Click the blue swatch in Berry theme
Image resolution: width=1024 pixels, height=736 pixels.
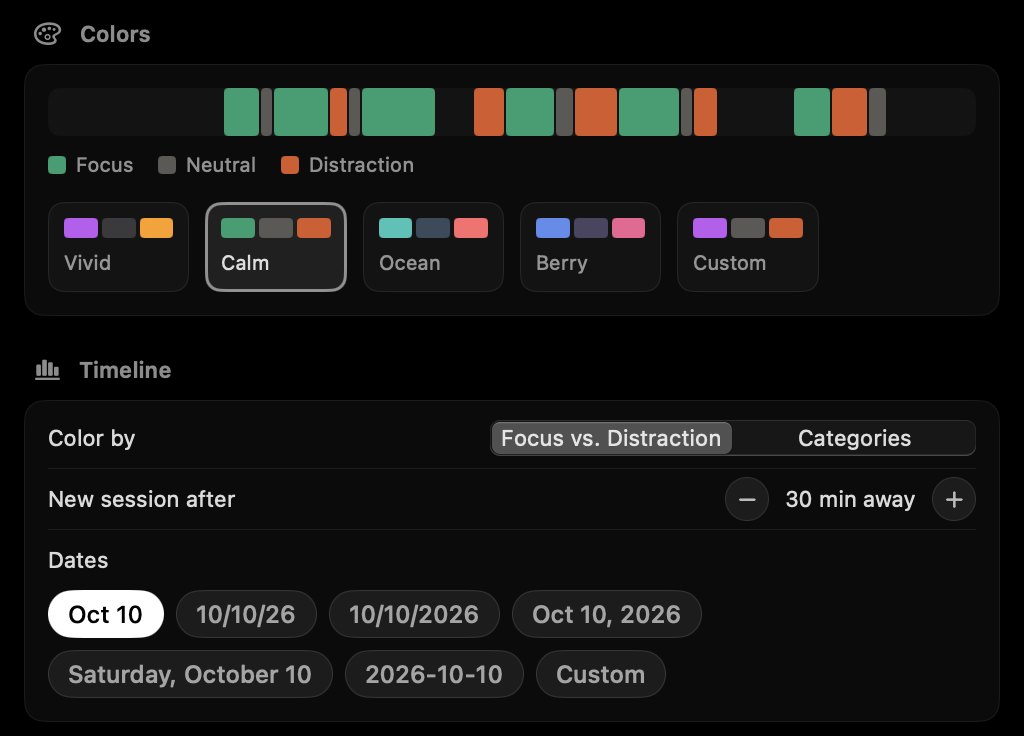(x=553, y=228)
